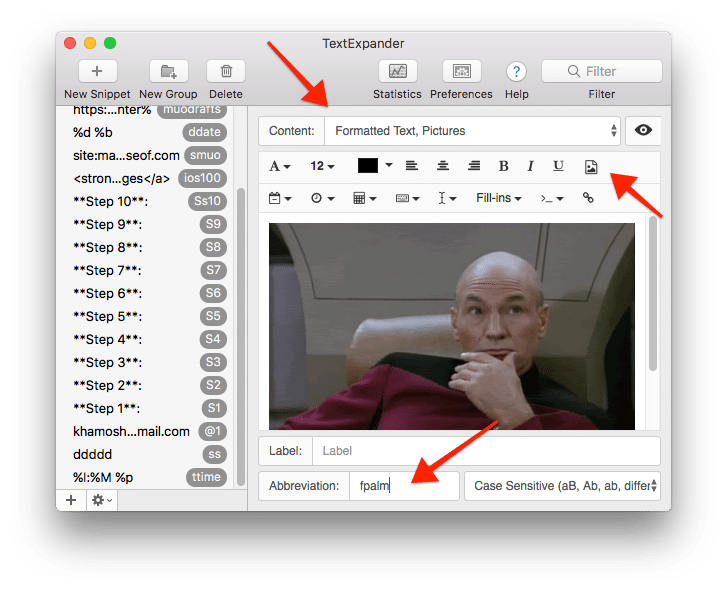Viewport: 727px width, 591px height.
Task: Open the Statistics chart icon
Action: (x=397, y=71)
